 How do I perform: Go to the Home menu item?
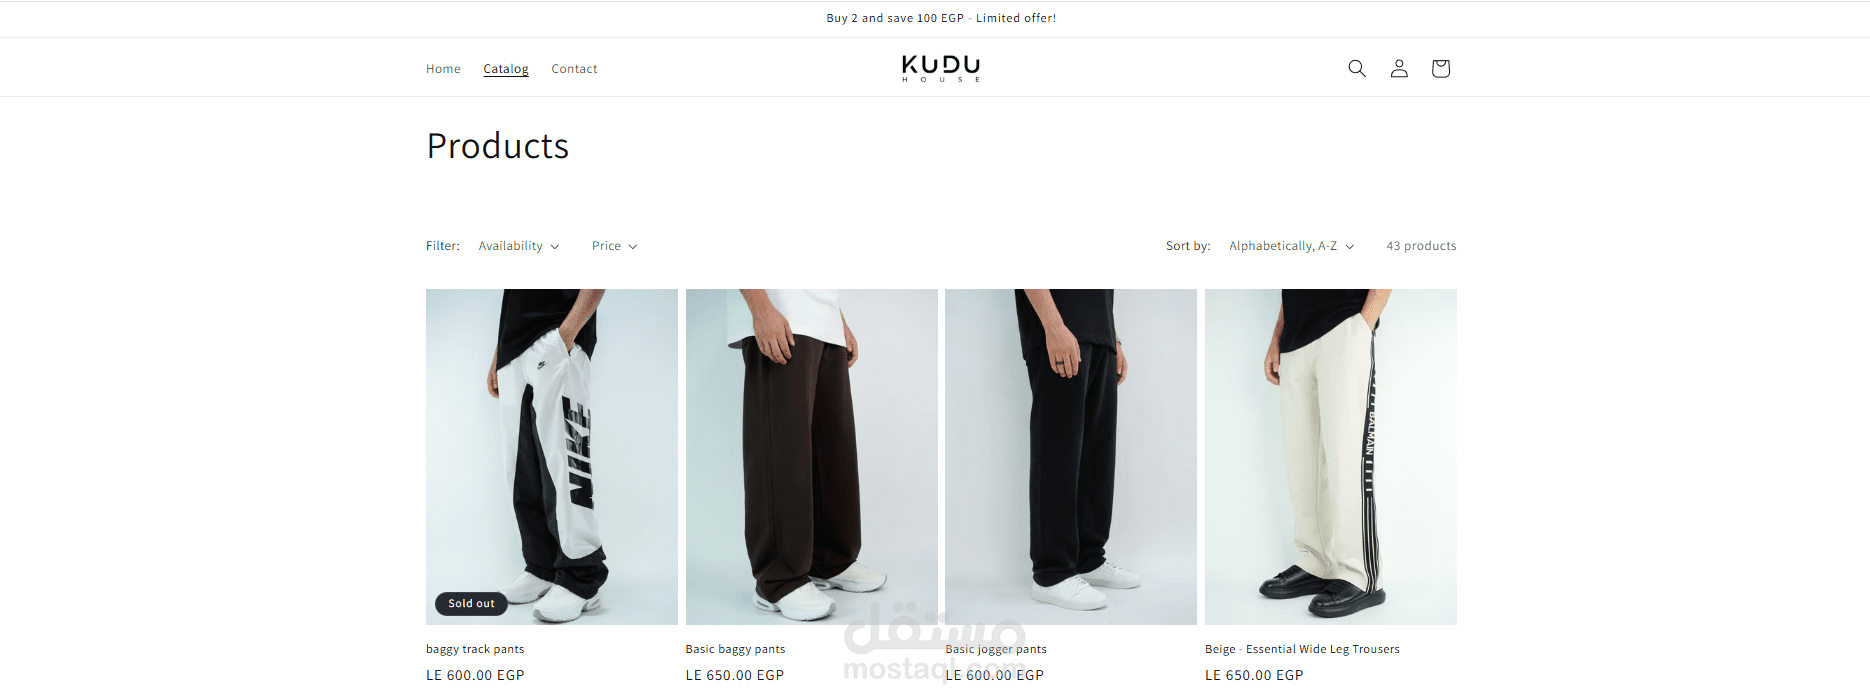click(x=443, y=69)
